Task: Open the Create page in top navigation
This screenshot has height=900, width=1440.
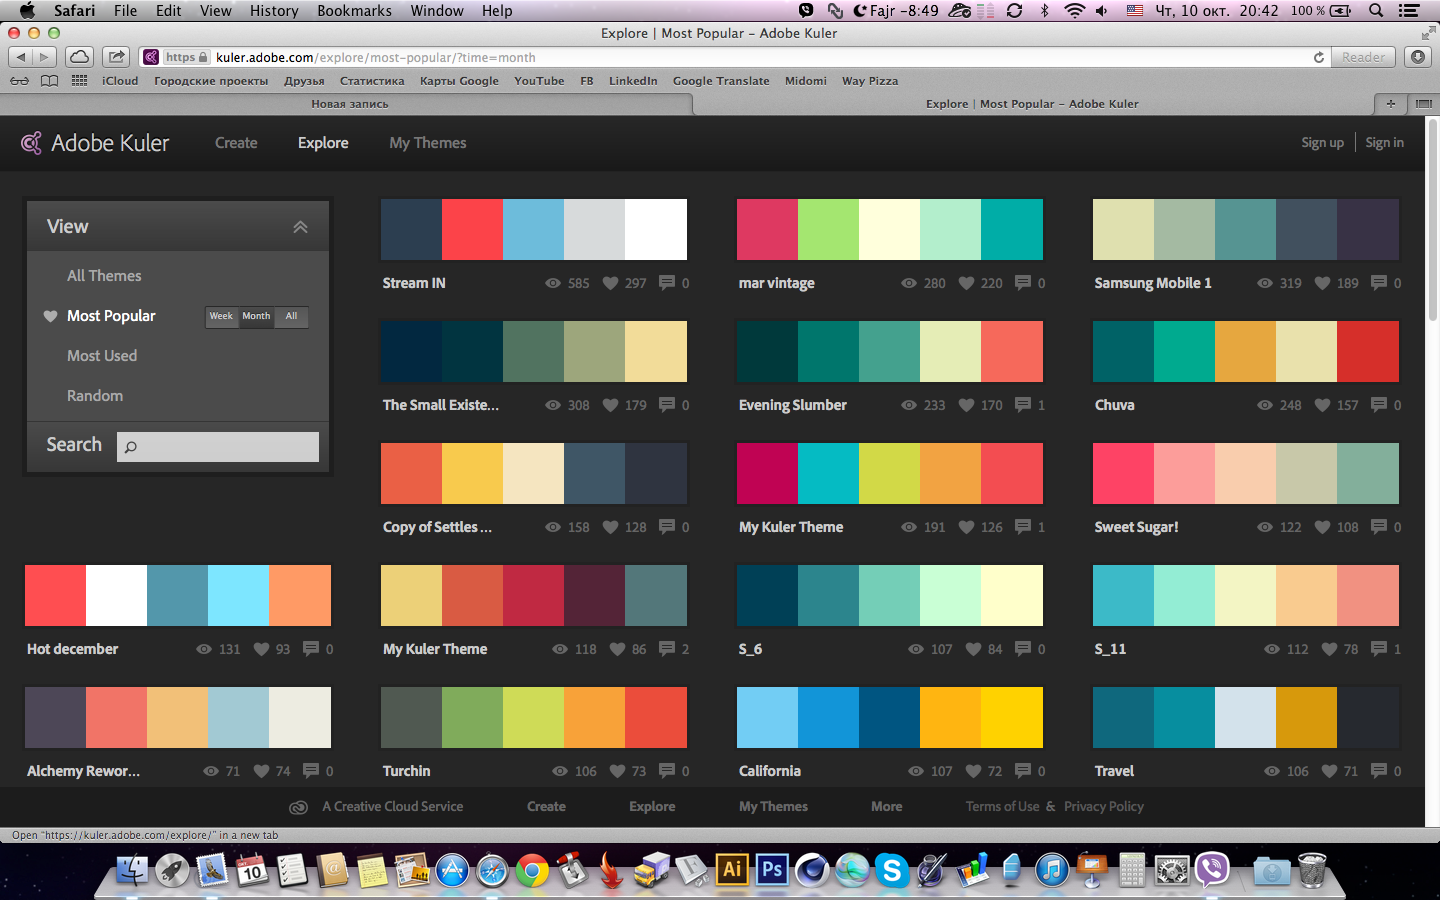Action: tap(236, 143)
